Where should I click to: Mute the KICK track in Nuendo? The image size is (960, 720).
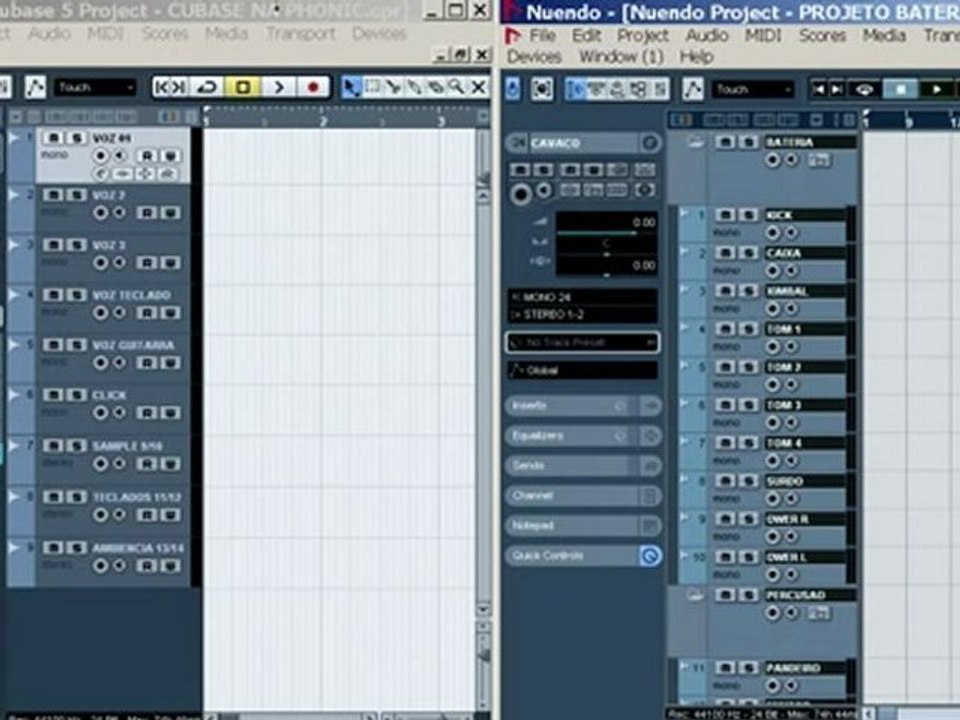(725, 215)
